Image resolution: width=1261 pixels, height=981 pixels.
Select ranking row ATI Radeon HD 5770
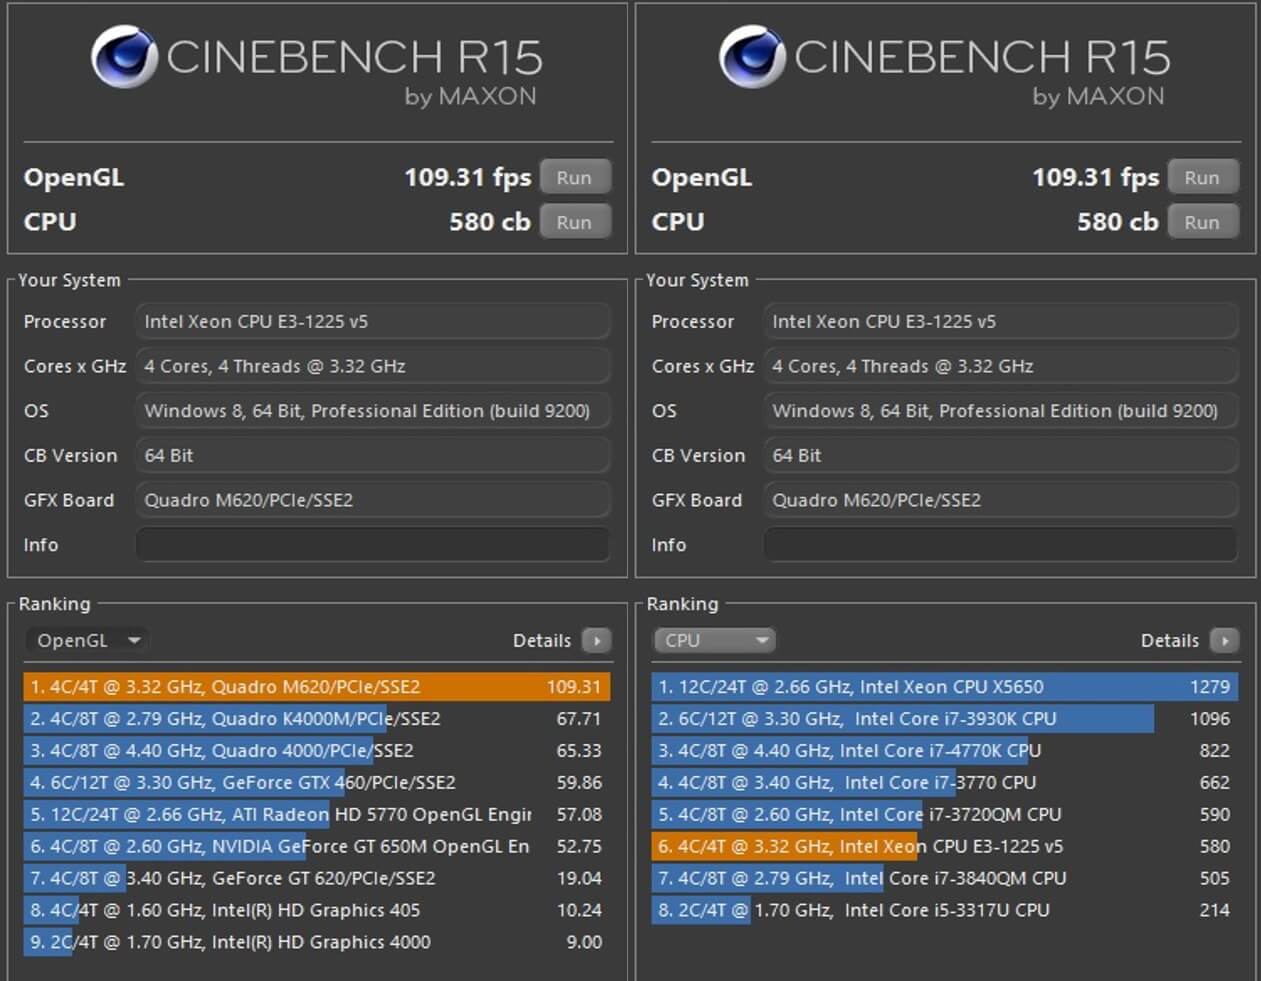[316, 815]
